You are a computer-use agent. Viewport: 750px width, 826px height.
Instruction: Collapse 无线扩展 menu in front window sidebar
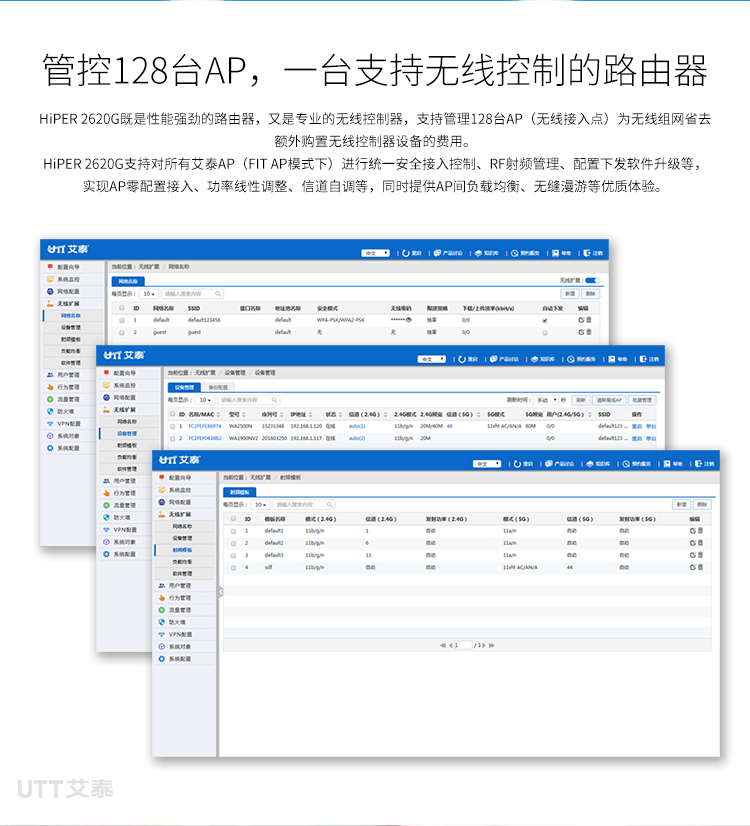click(185, 514)
